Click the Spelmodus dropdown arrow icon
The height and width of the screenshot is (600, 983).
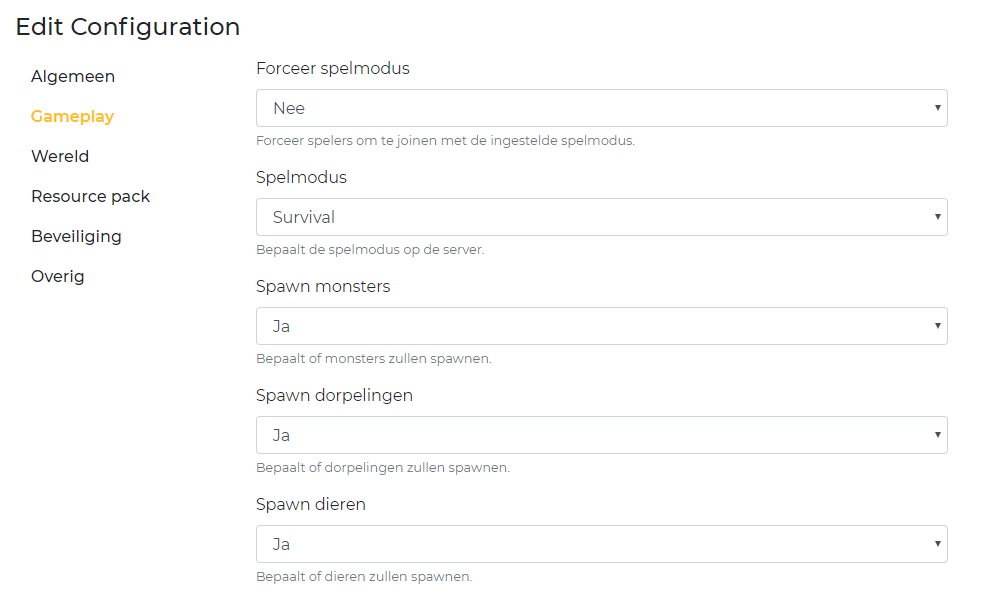(x=937, y=217)
